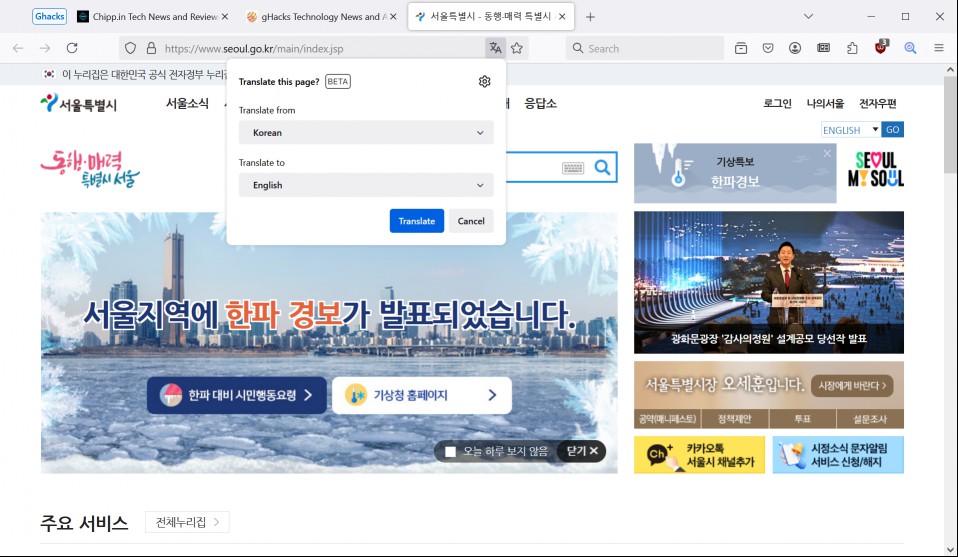The height and width of the screenshot is (557, 958).
Task: Open the 설문조사 tab
Action: [870, 419]
